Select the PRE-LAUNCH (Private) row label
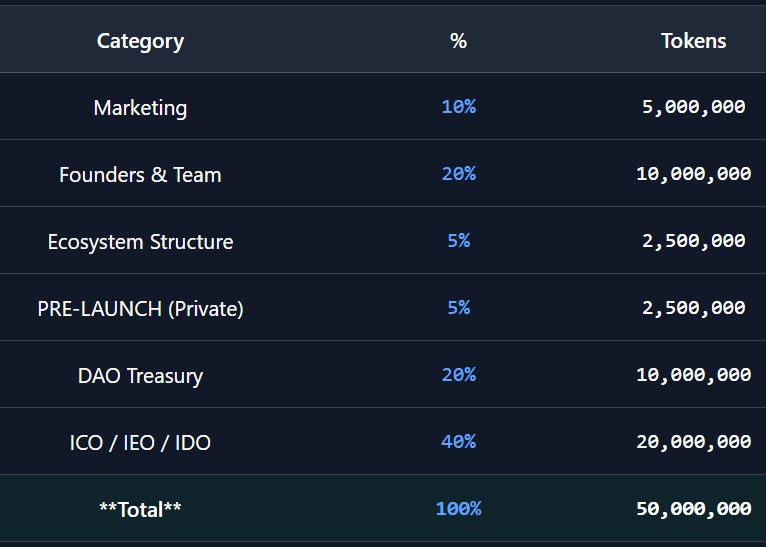 (x=140, y=308)
